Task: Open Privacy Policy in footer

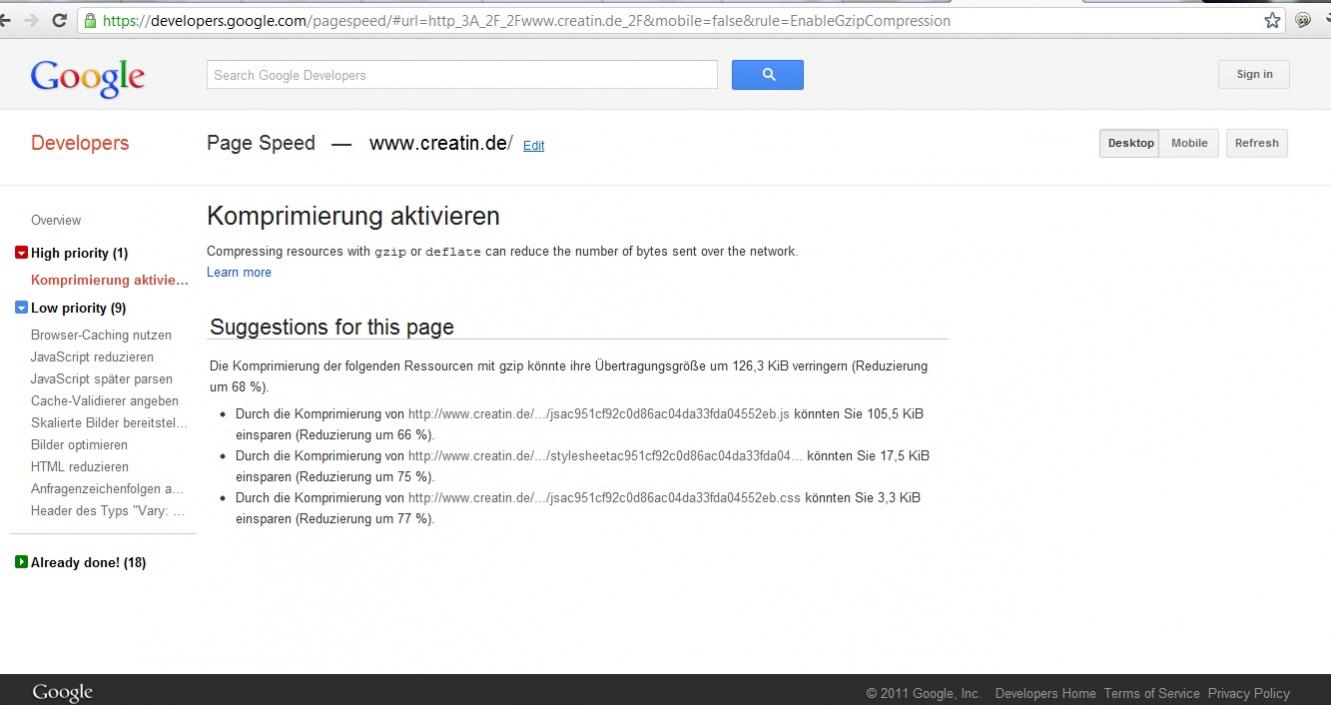Action: coord(1248,693)
